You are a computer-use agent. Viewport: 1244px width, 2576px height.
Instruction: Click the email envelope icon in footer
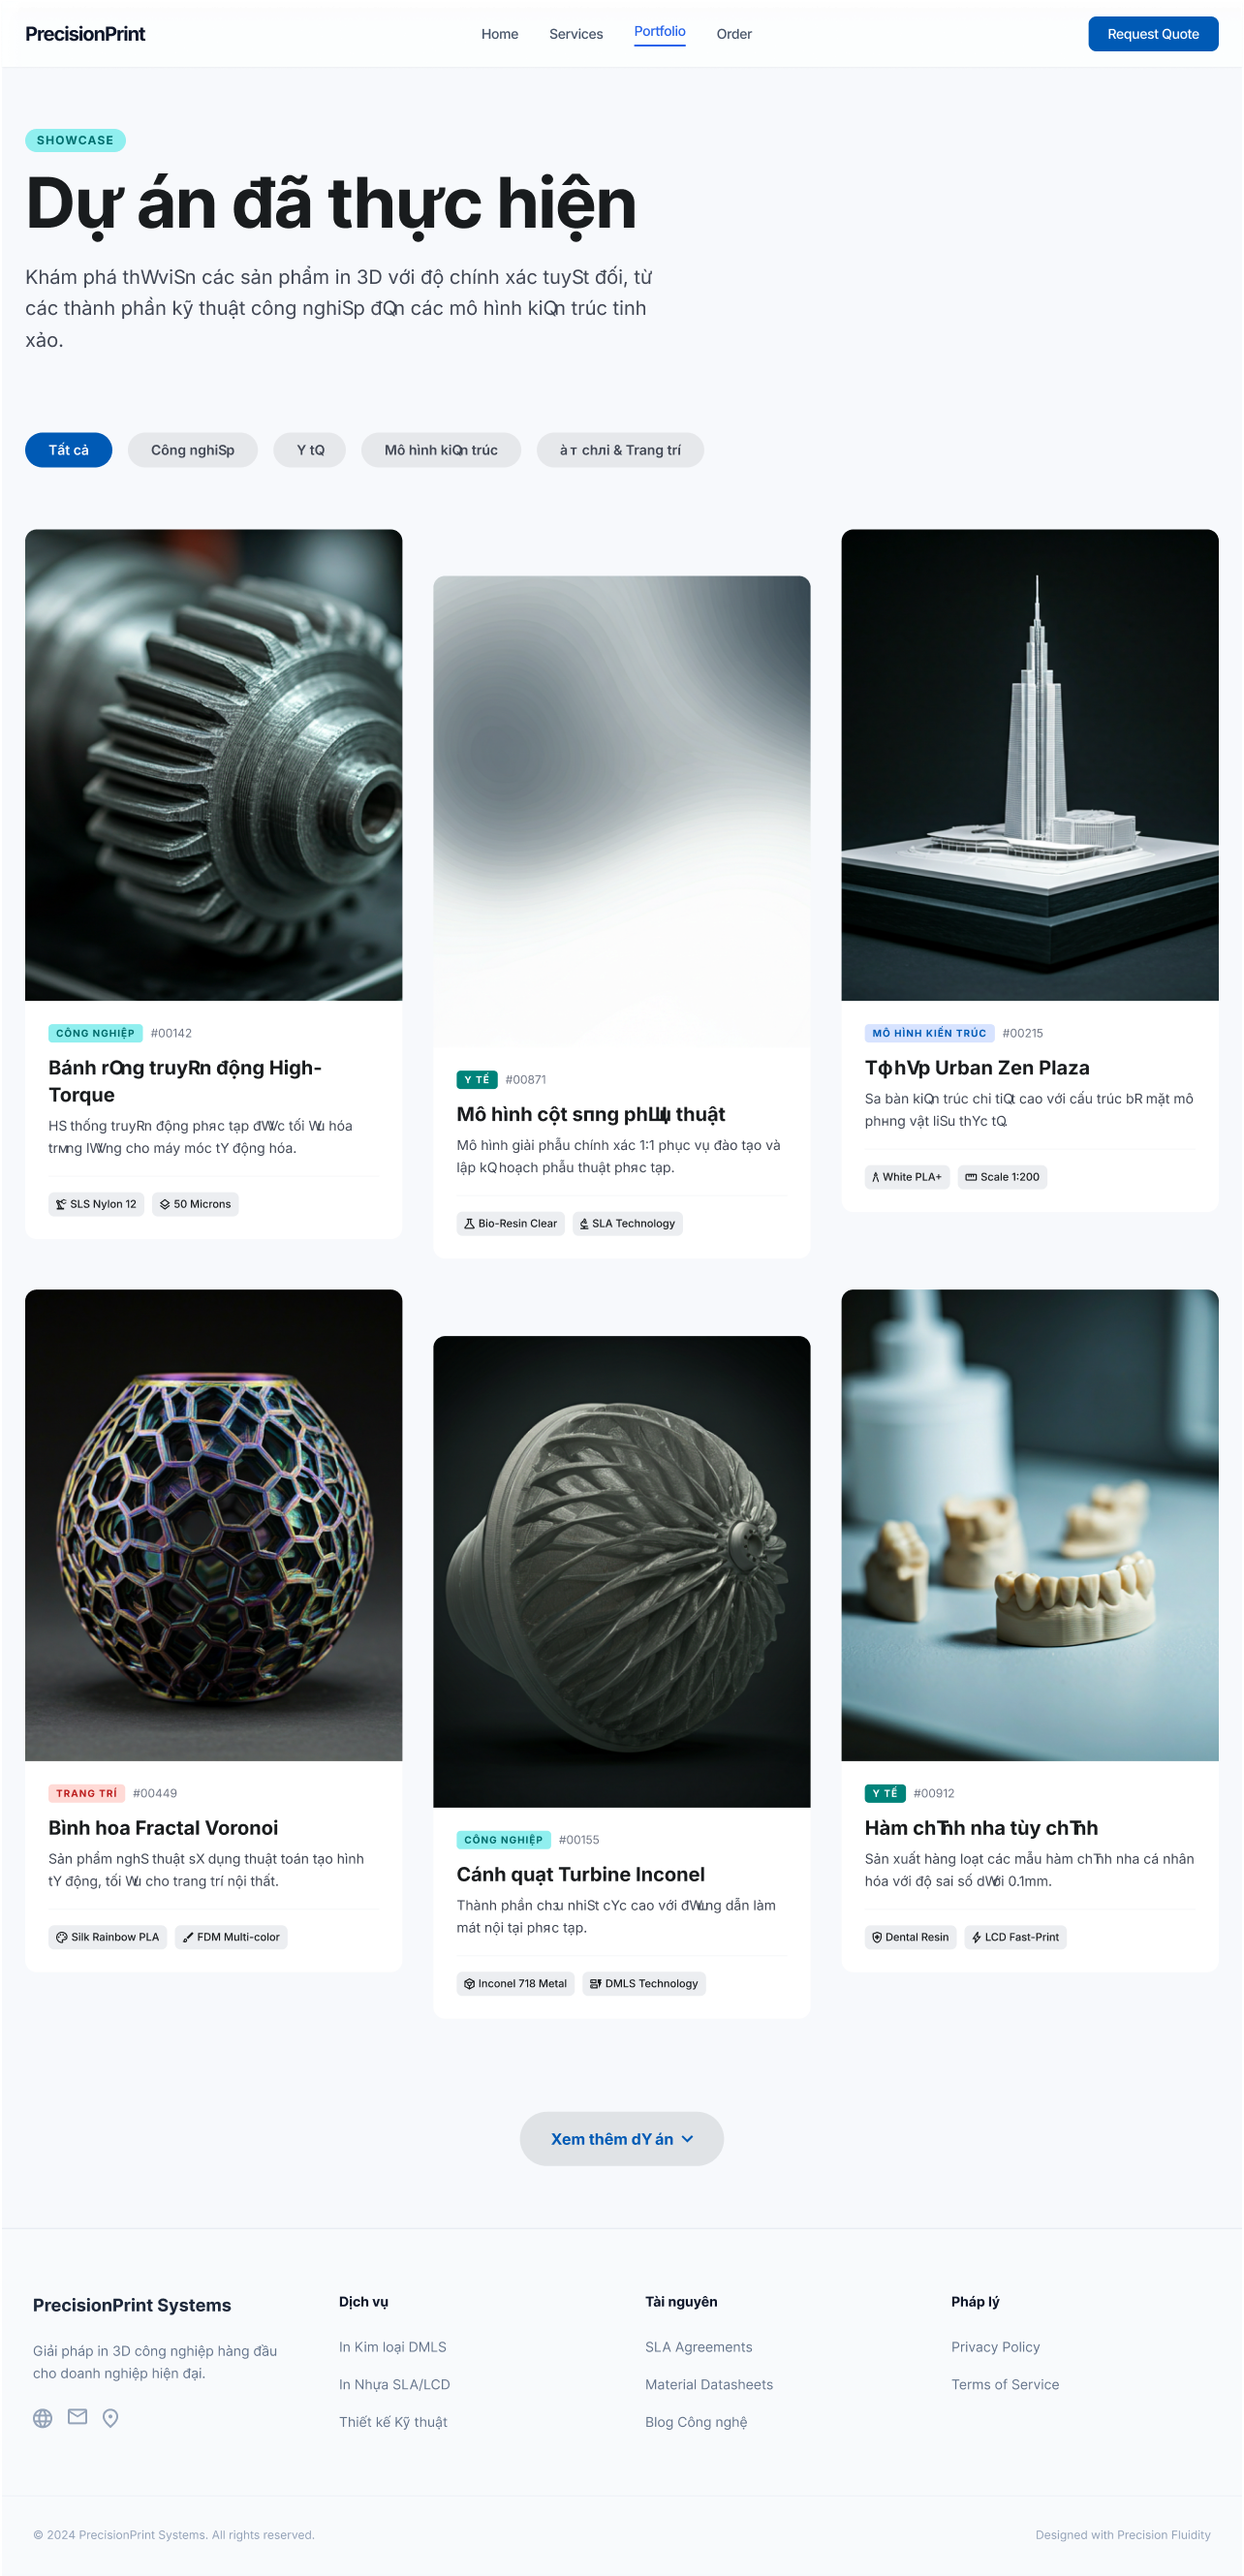click(77, 2417)
